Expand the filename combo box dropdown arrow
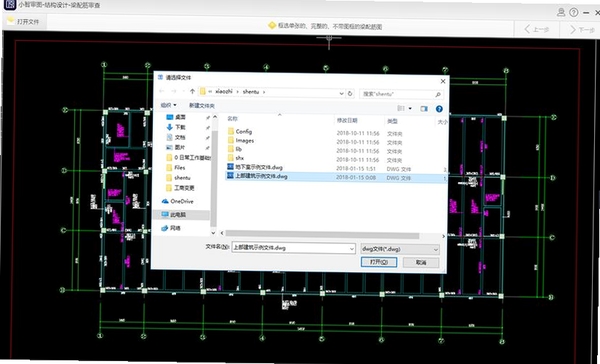Screen dimensions: 600x364 pos(352,249)
